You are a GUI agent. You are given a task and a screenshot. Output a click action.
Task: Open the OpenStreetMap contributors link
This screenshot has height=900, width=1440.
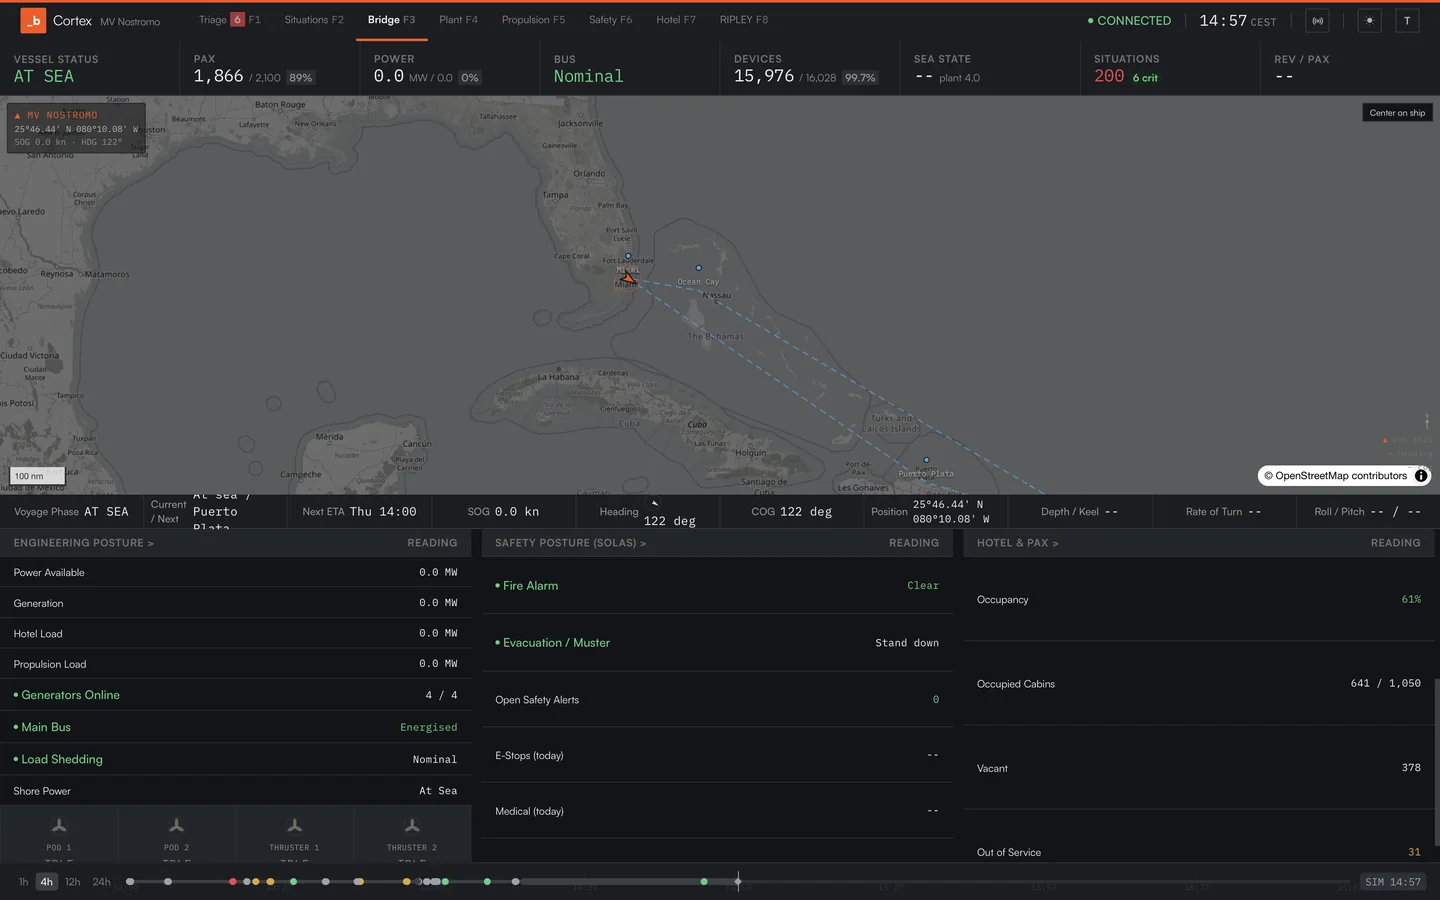click(1341, 476)
